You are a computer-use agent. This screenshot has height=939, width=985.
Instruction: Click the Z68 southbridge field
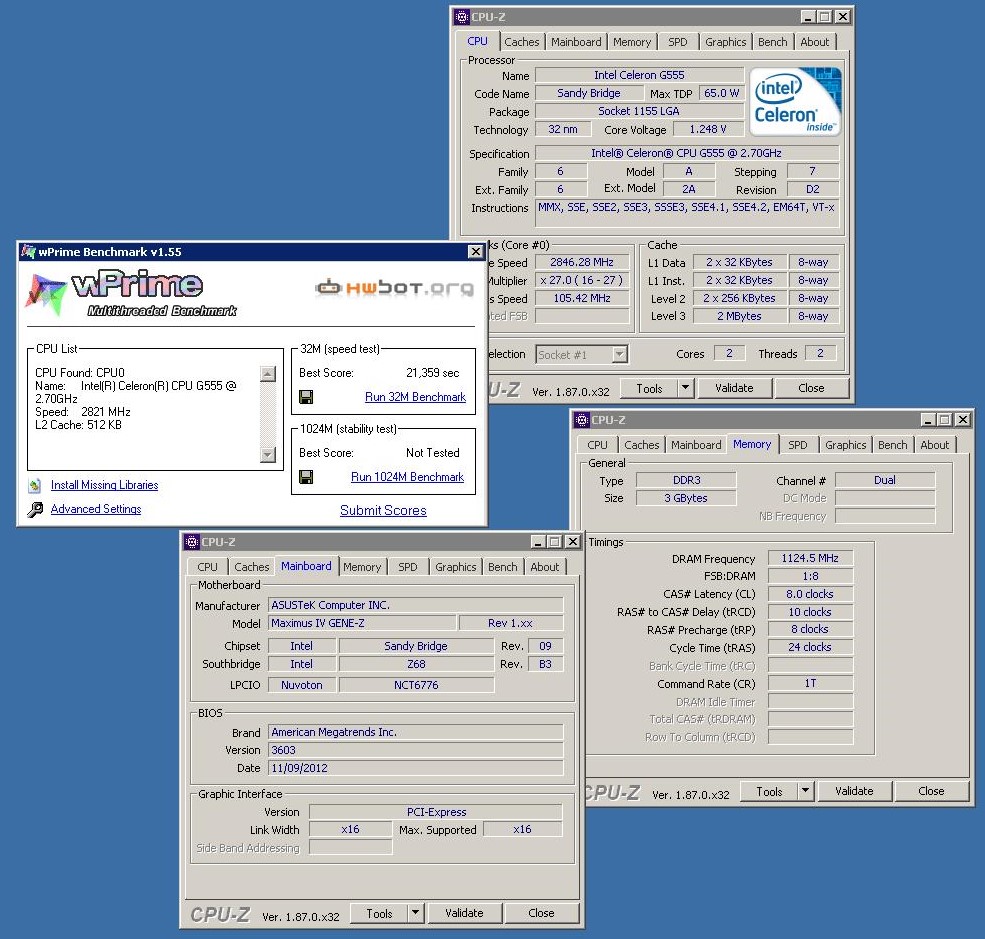416,664
